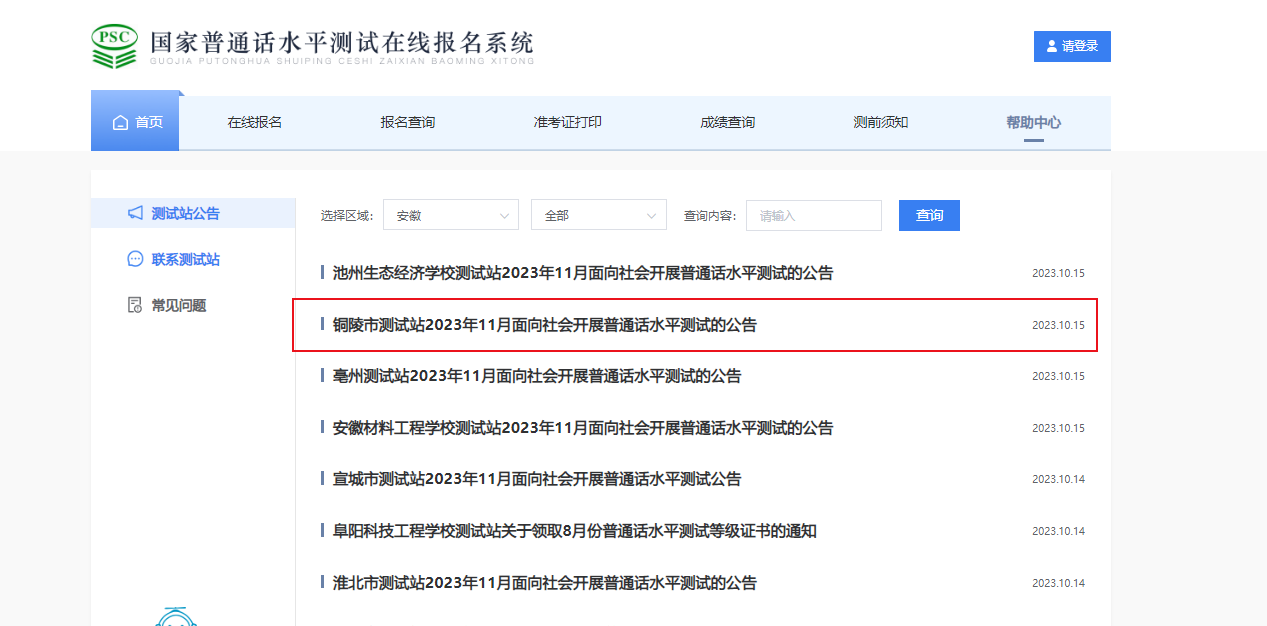Click the document icon beside 常见问题
Screen dimensions: 1267x626
point(135,305)
